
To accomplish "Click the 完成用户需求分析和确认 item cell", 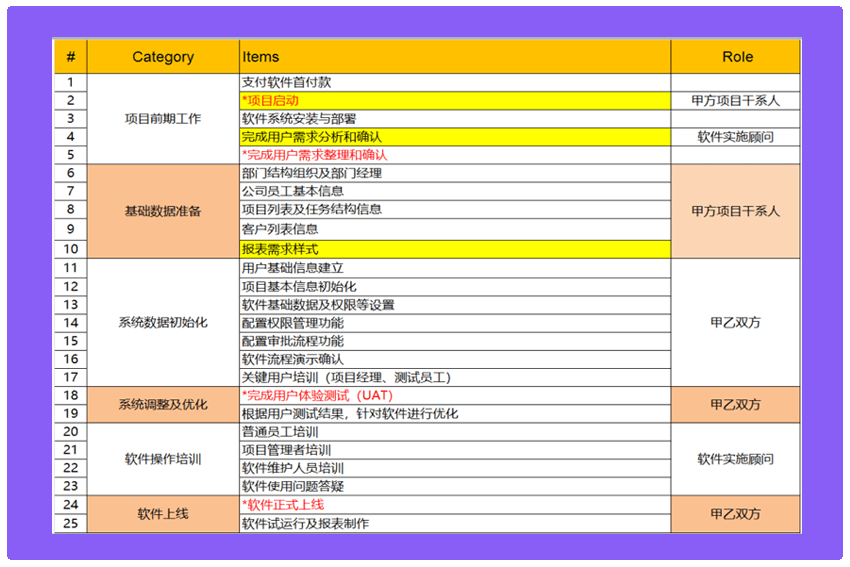I will tap(454, 136).
